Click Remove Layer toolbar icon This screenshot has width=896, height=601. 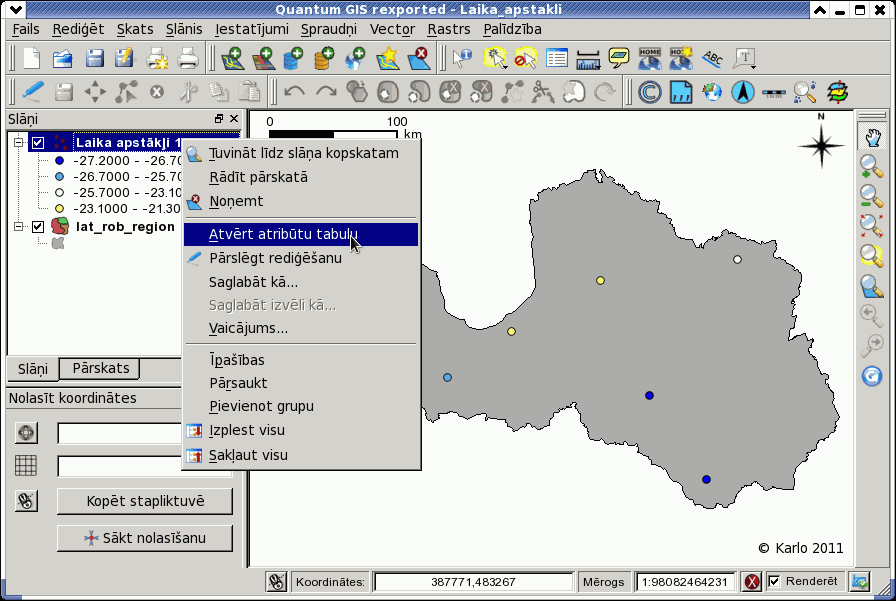[419, 58]
